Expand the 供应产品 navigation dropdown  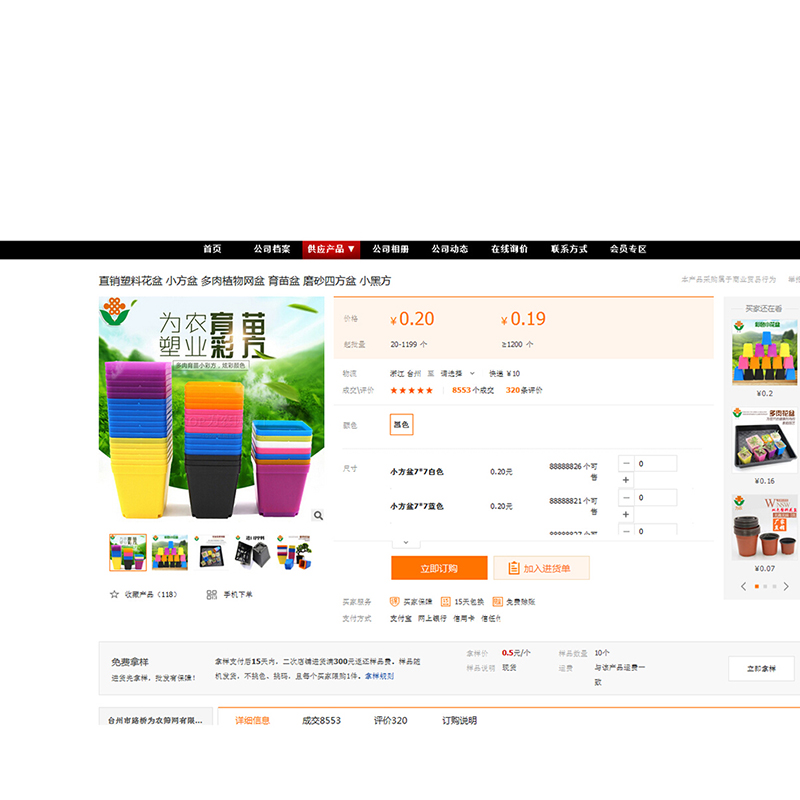[x=331, y=249]
